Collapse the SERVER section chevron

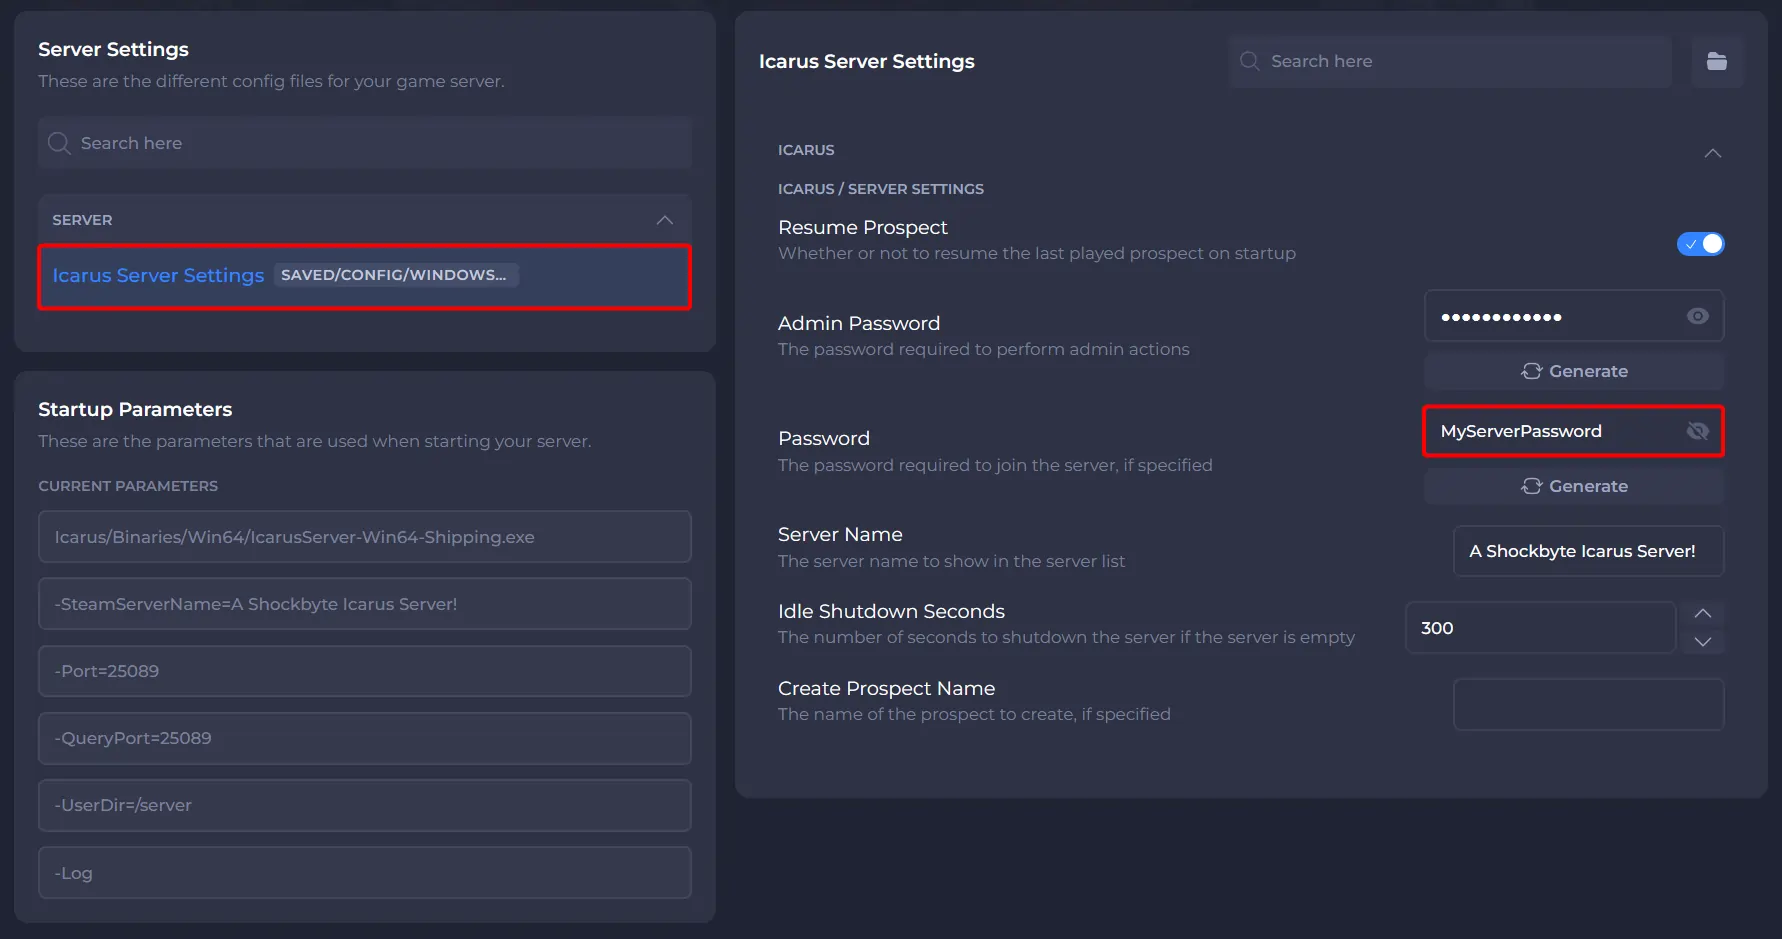pos(664,220)
